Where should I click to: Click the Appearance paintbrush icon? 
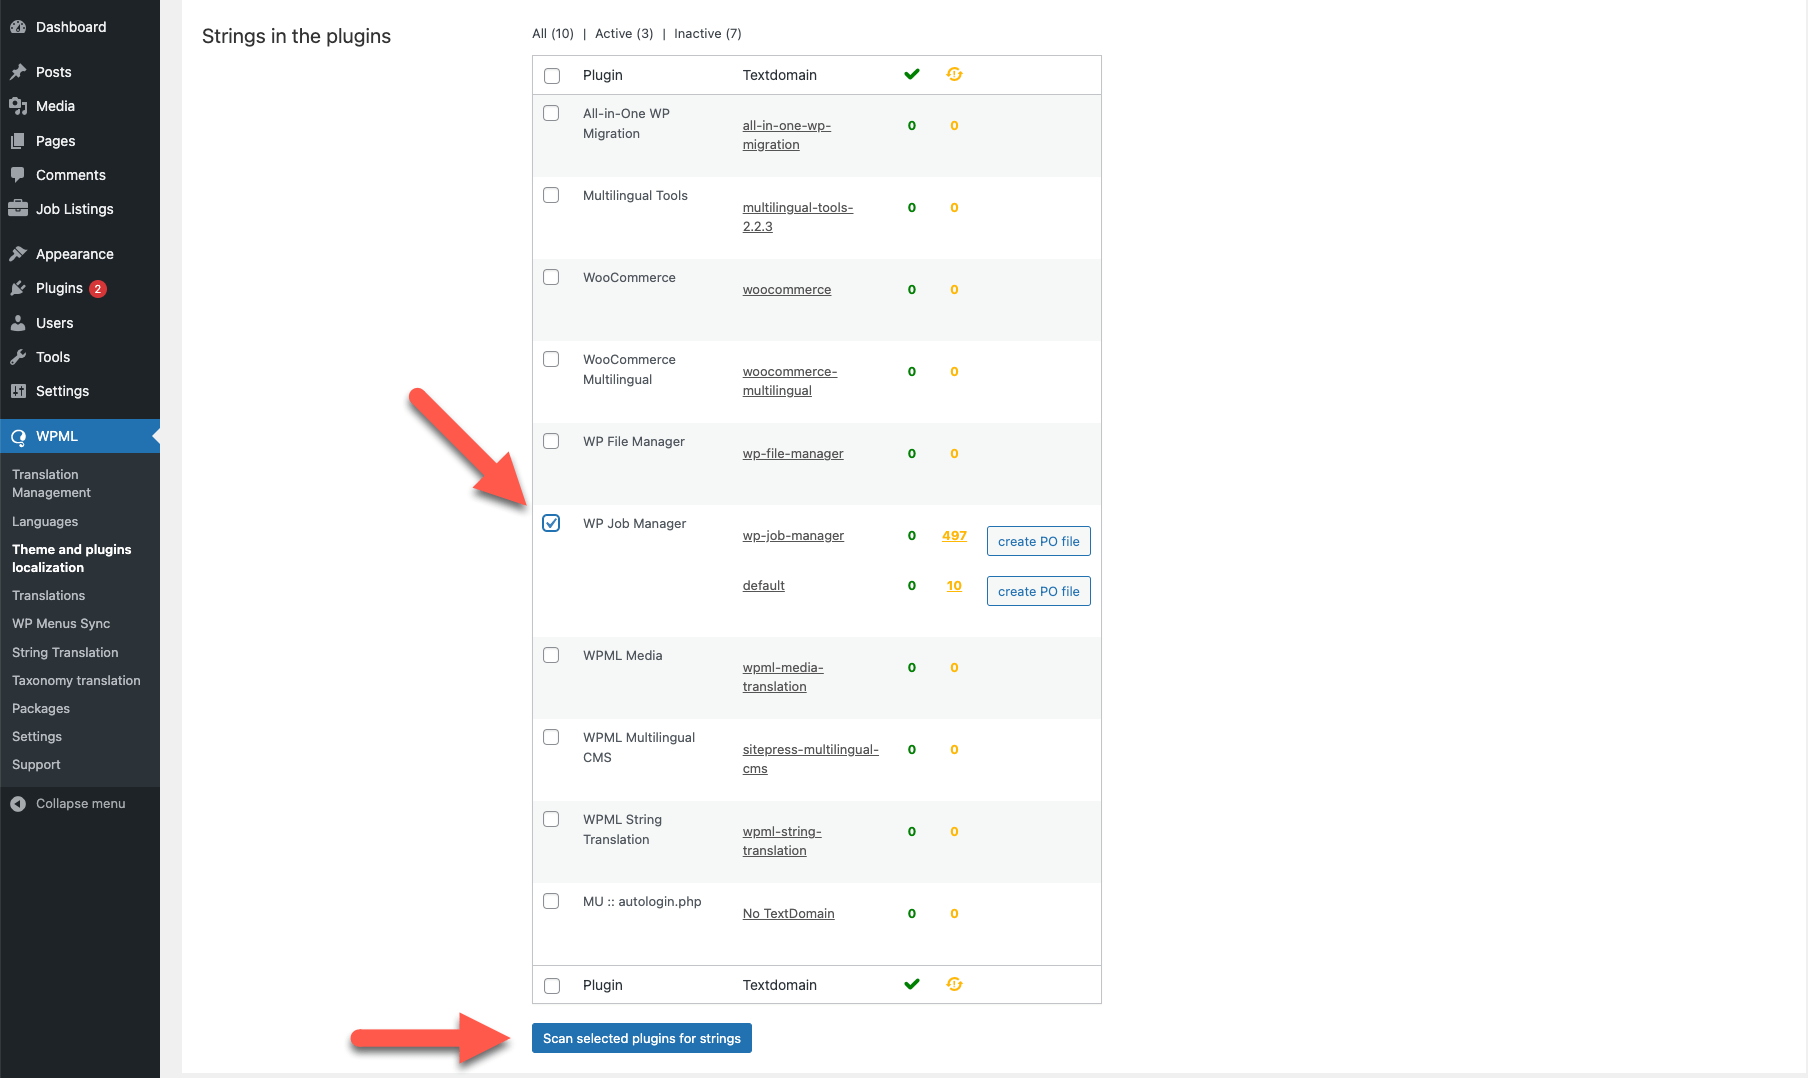pyautogui.click(x=18, y=254)
